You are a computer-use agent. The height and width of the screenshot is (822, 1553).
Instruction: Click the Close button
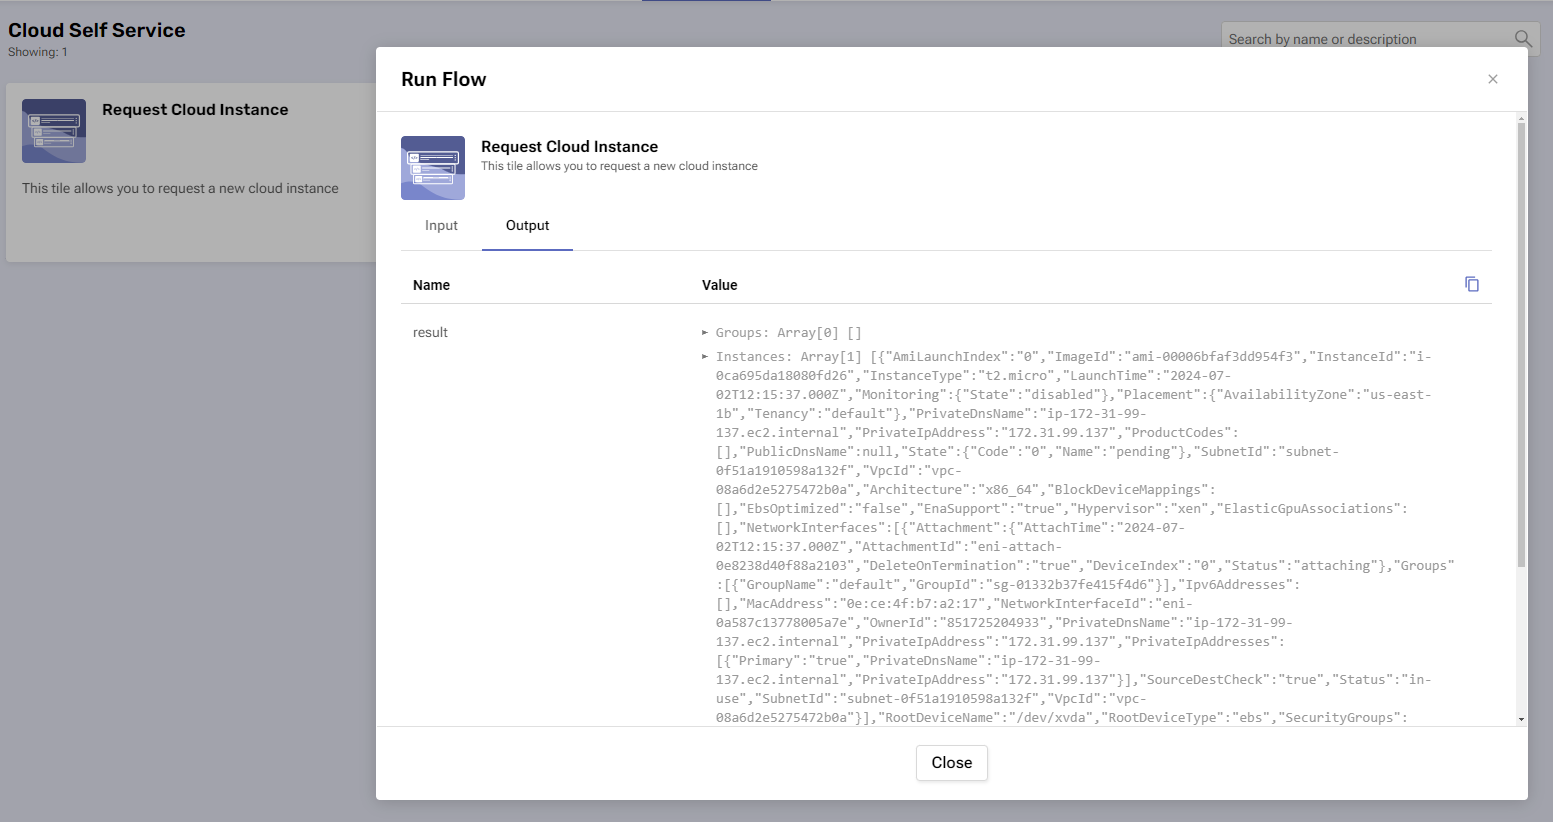pos(952,763)
